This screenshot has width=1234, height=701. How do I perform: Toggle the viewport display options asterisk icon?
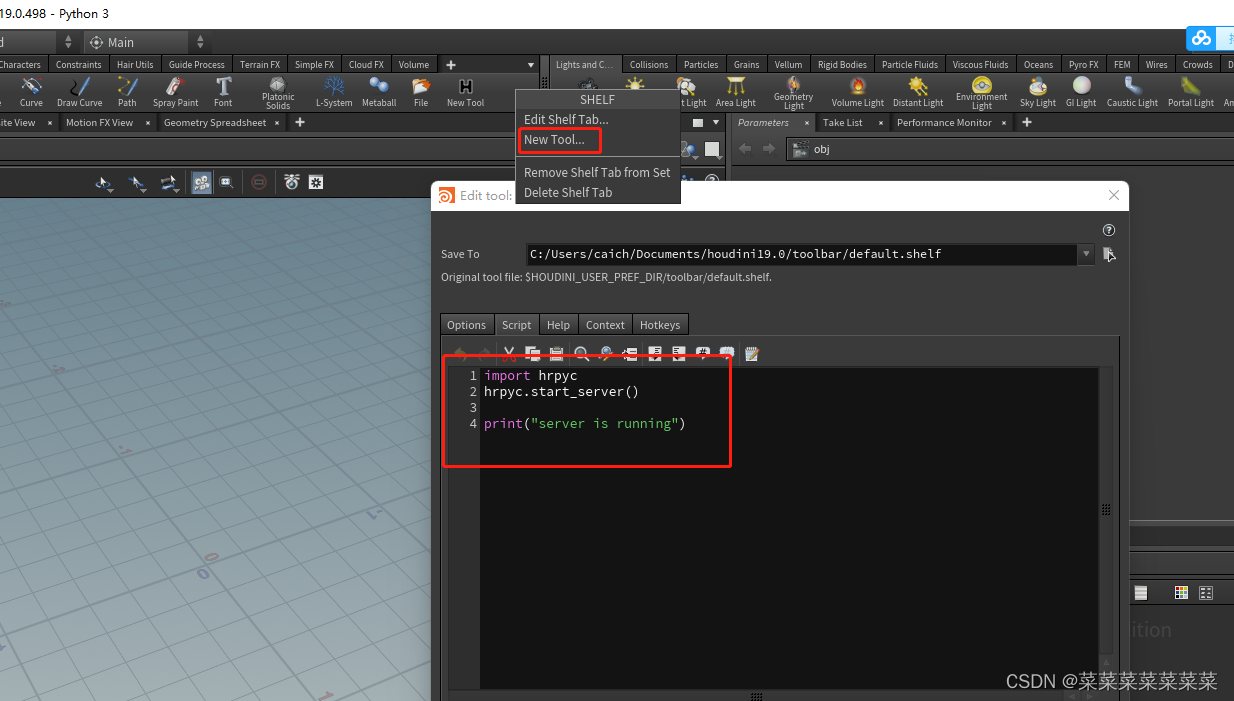(316, 182)
